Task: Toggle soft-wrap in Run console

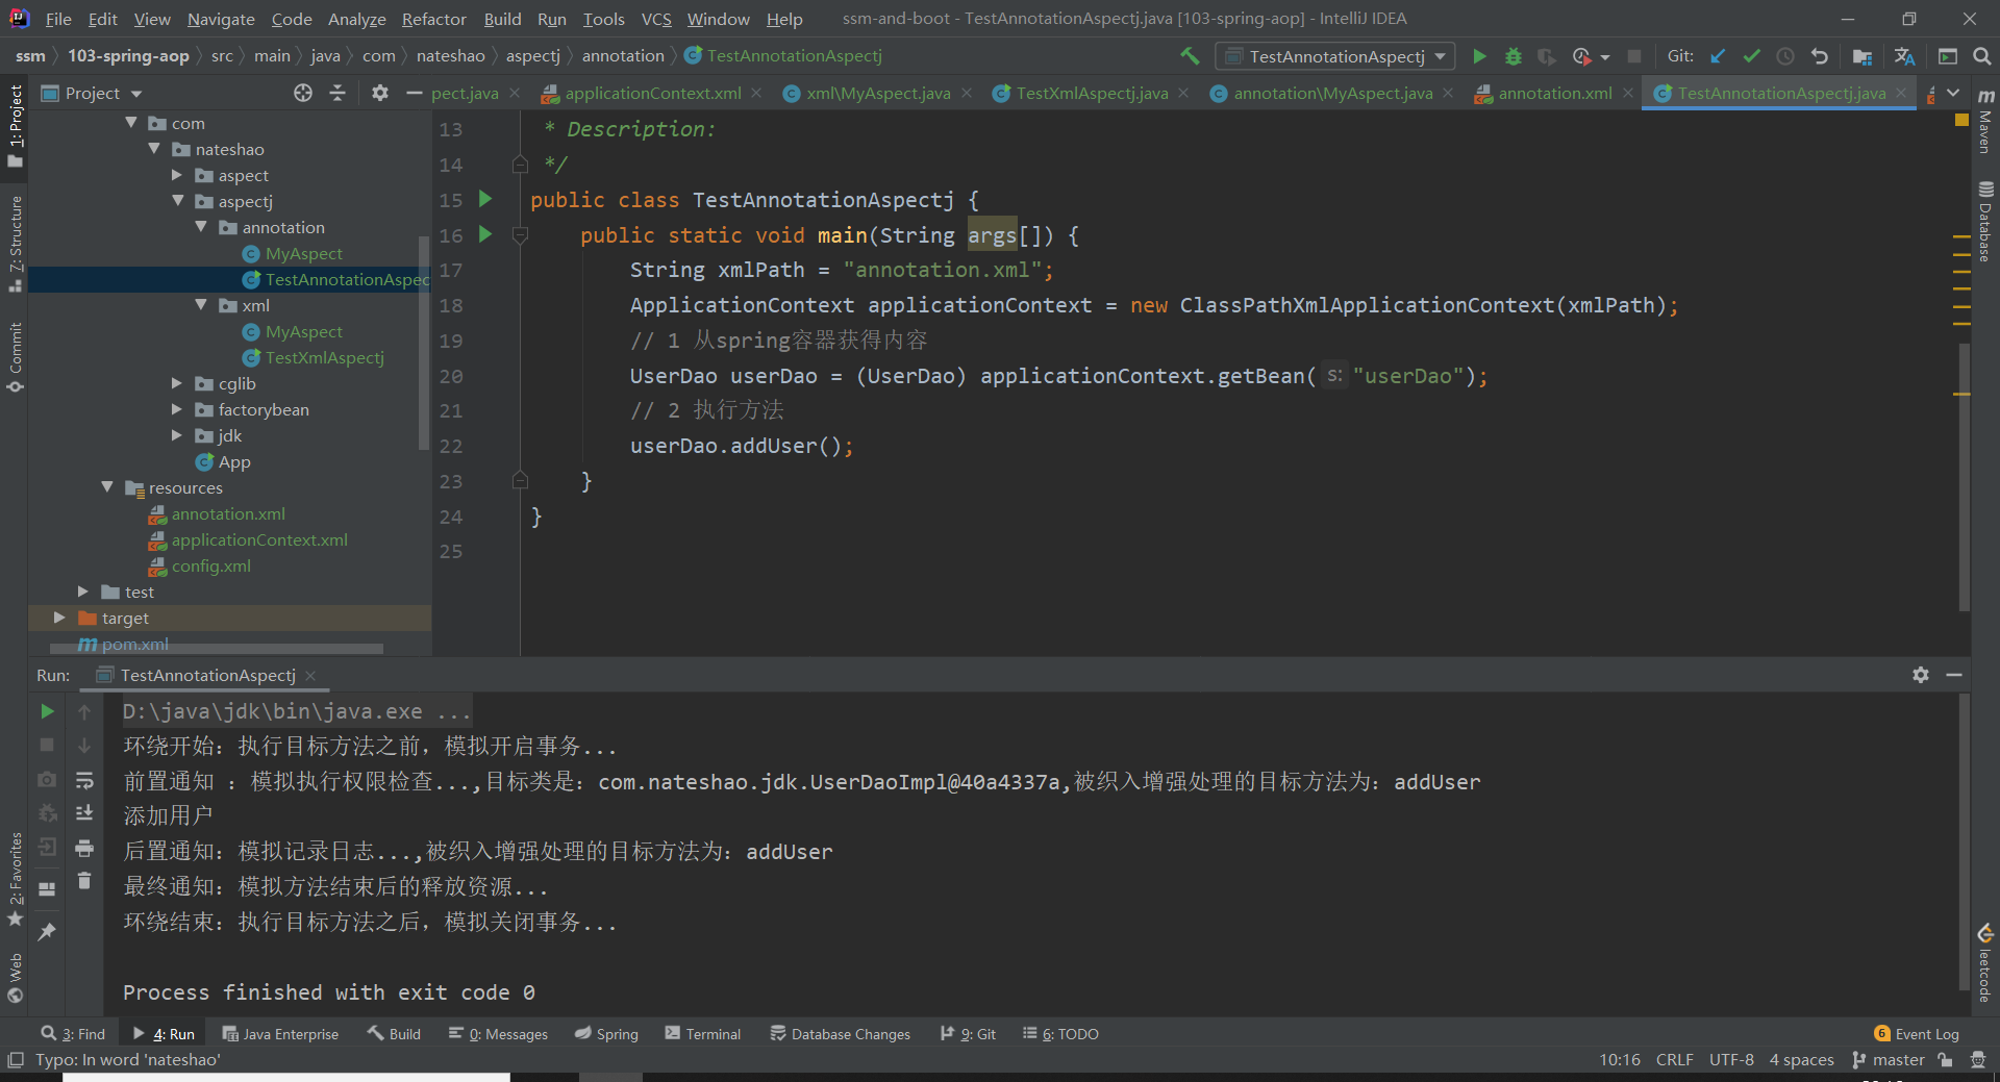Action: coord(84,780)
